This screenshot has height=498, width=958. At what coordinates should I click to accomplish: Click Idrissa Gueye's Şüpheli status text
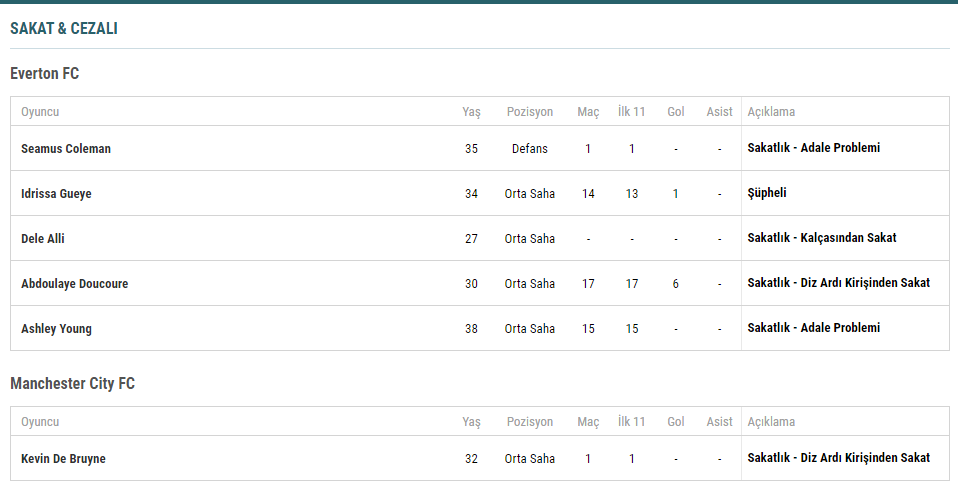pyautogui.click(x=767, y=193)
